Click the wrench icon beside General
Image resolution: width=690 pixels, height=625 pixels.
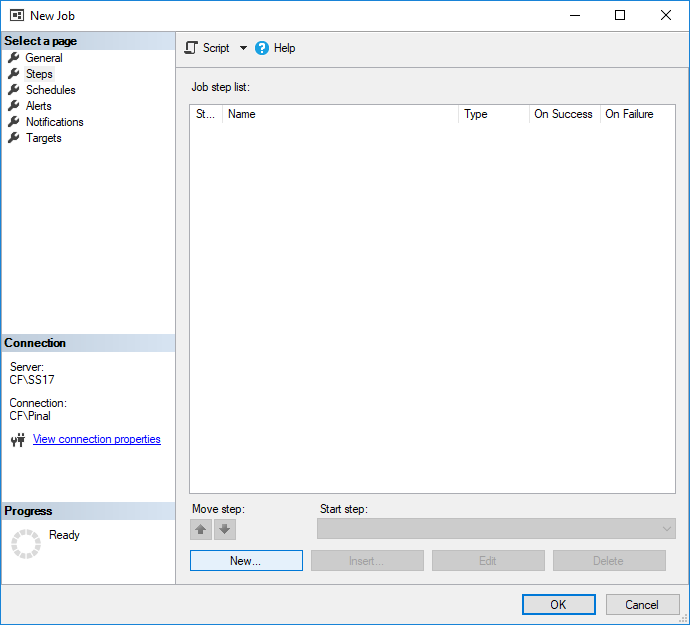click(14, 58)
